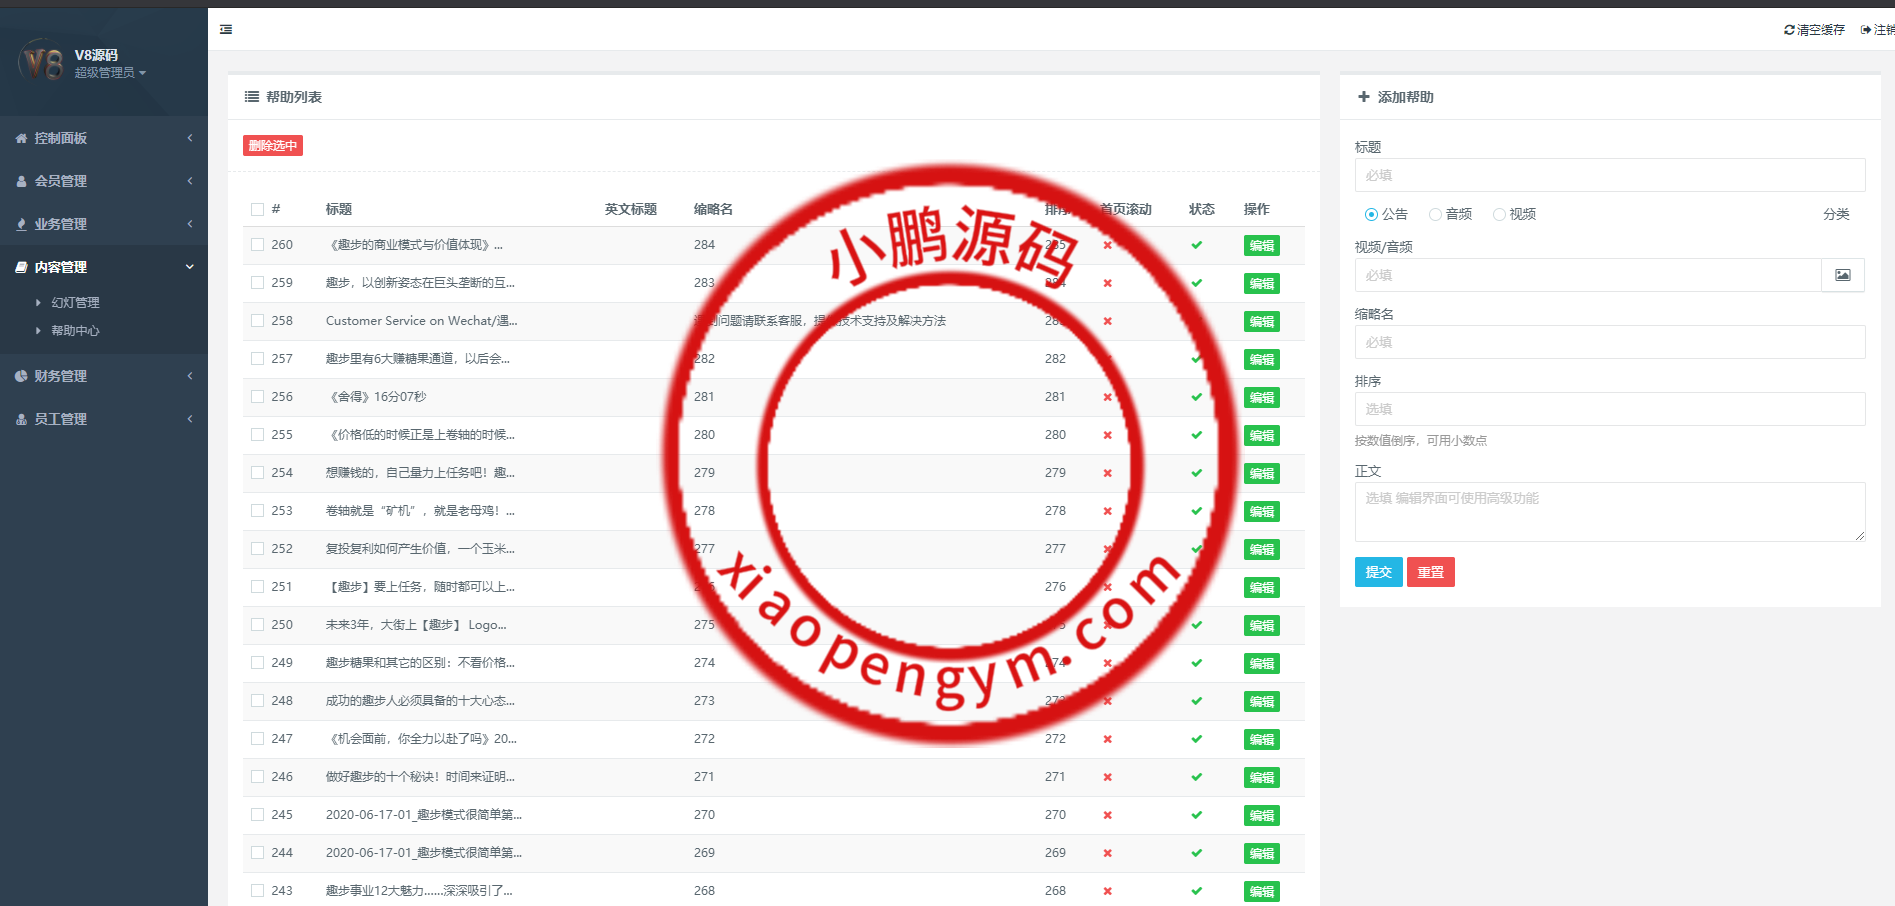The height and width of the screenshot is (906, 1895).
Task: Click the green checkmark status in row 256
Action: (x=1196, y=397)
